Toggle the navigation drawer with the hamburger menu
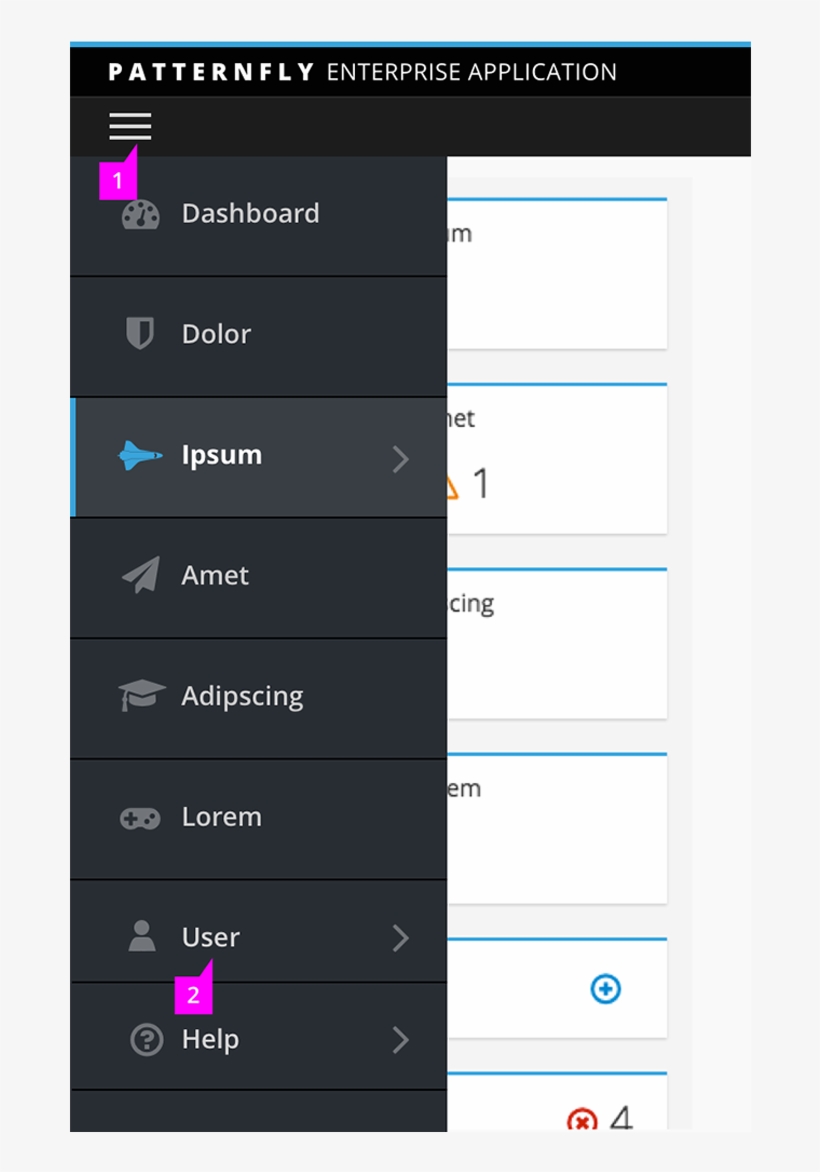 130,126
